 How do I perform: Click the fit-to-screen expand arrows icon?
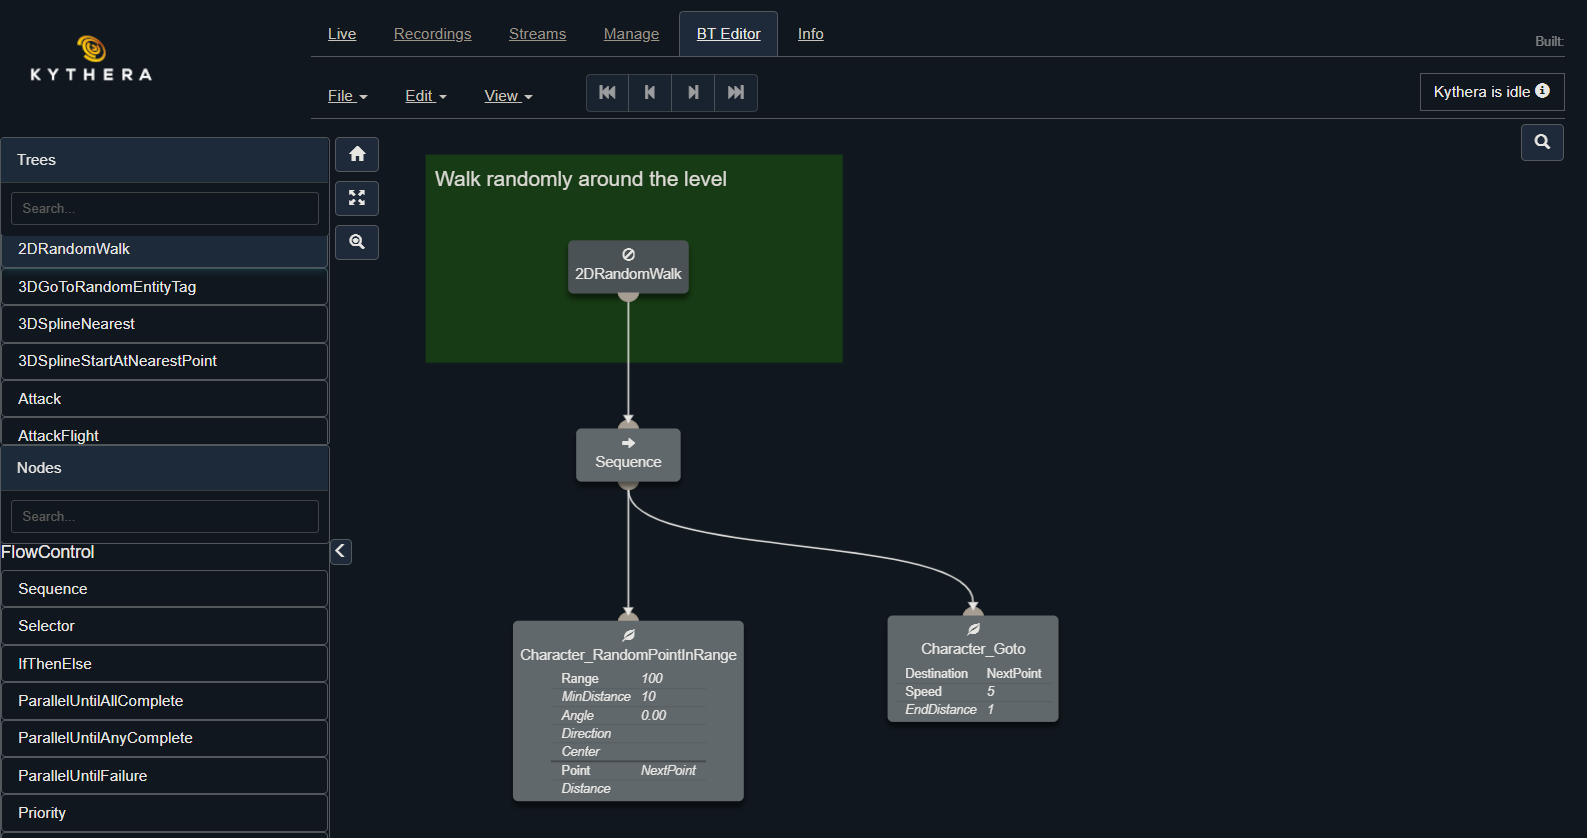(x=357, y=198)
